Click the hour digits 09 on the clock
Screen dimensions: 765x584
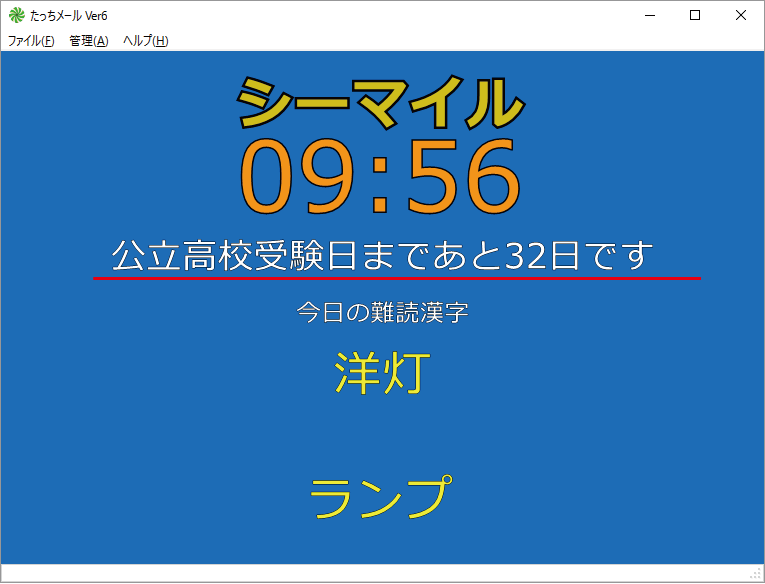[299, 178]
